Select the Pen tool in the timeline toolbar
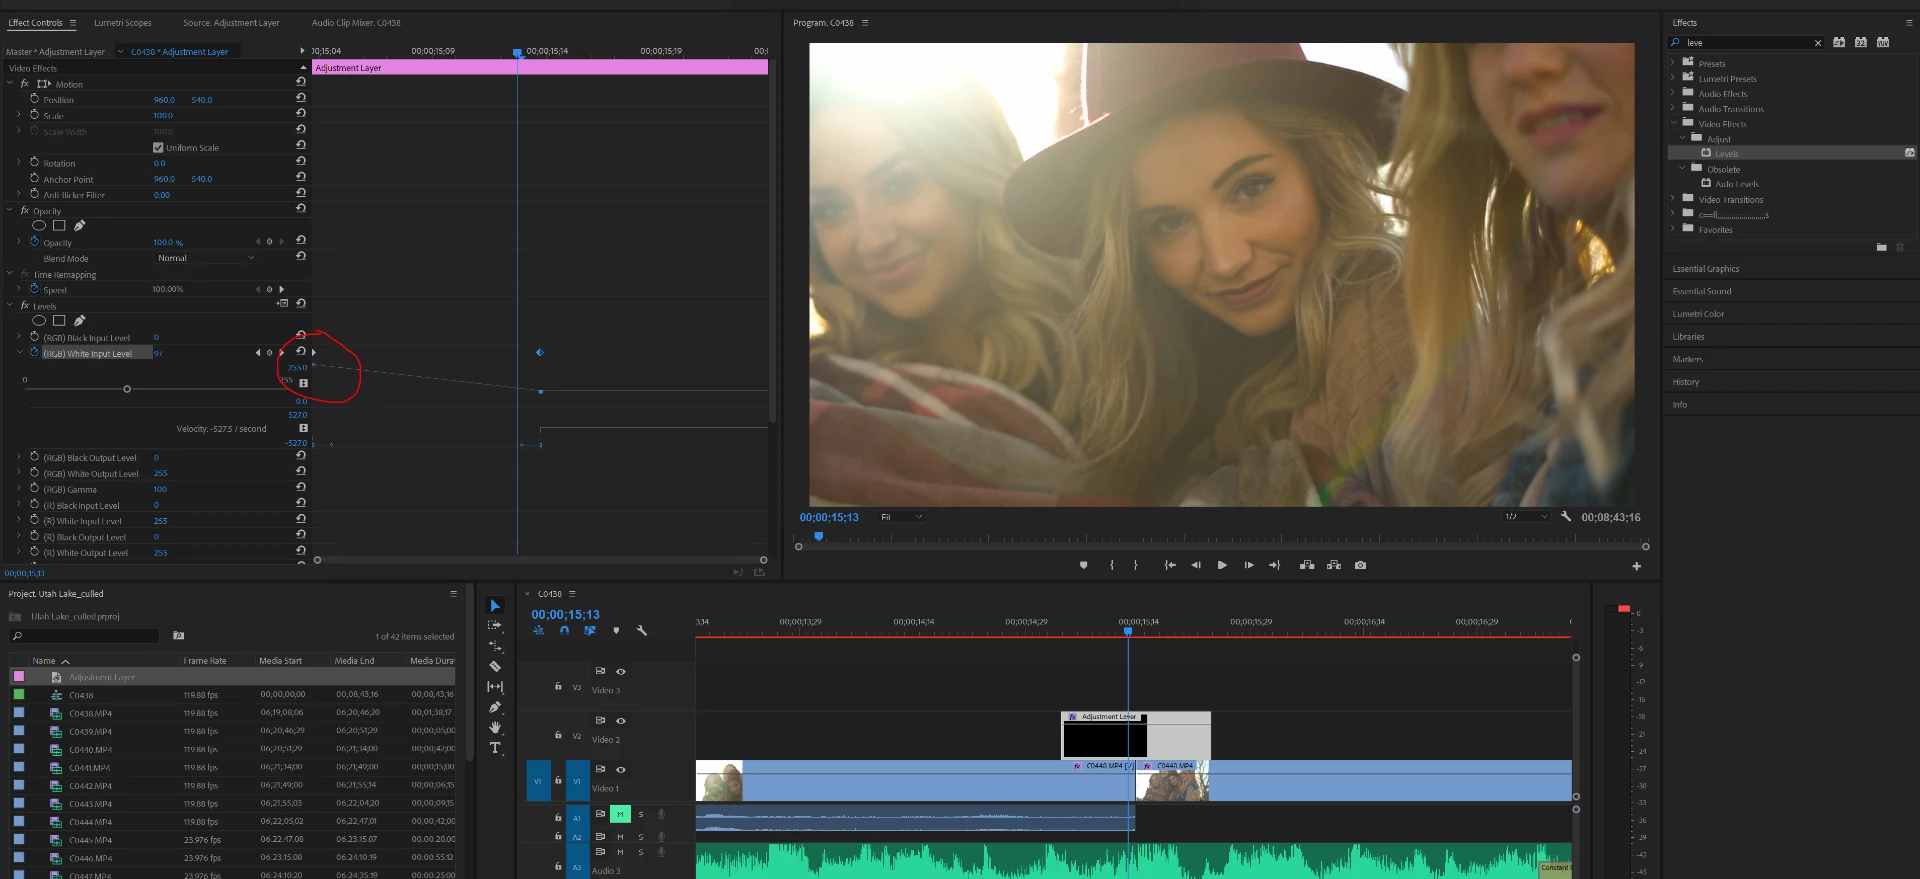 click(x=495, y=707)
